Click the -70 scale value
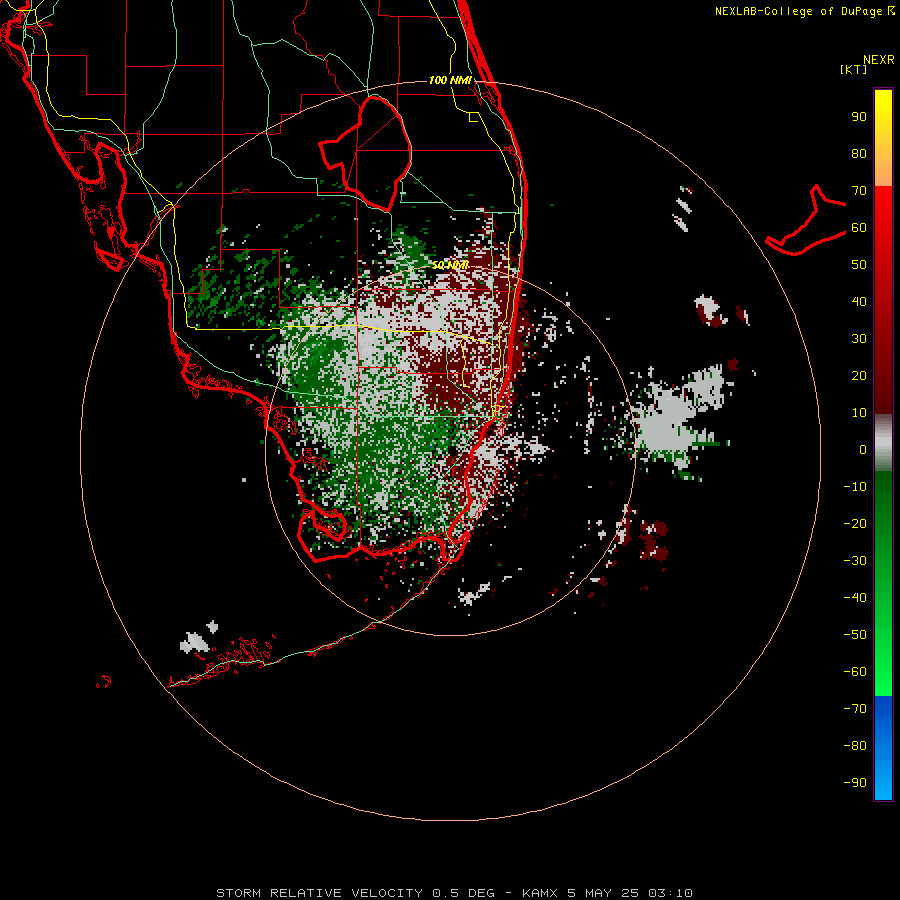Viewport: 900px width, 900px height. point(855,709)
